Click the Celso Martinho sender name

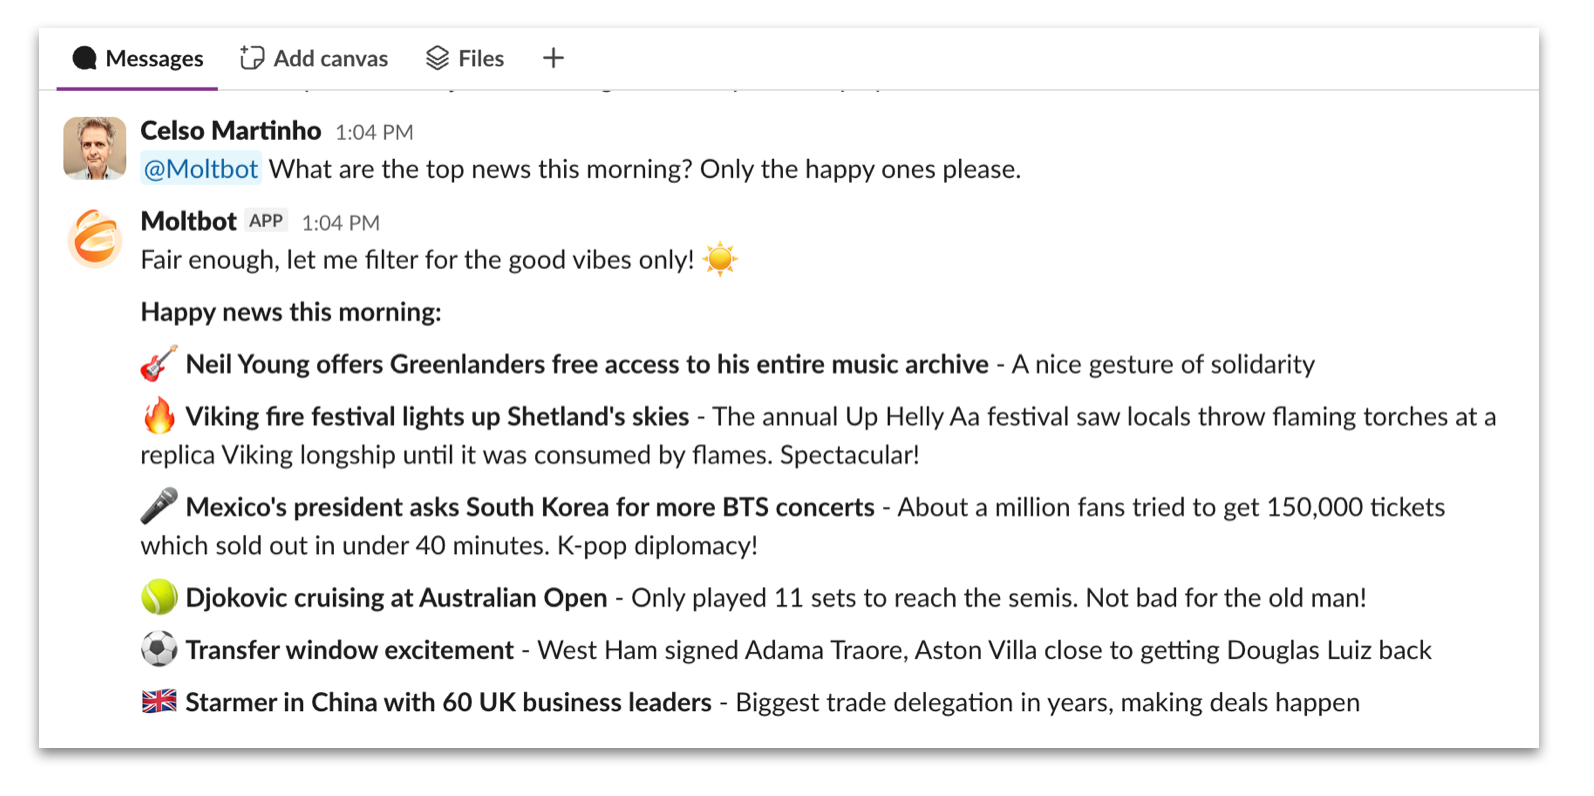tap(231, 131)
